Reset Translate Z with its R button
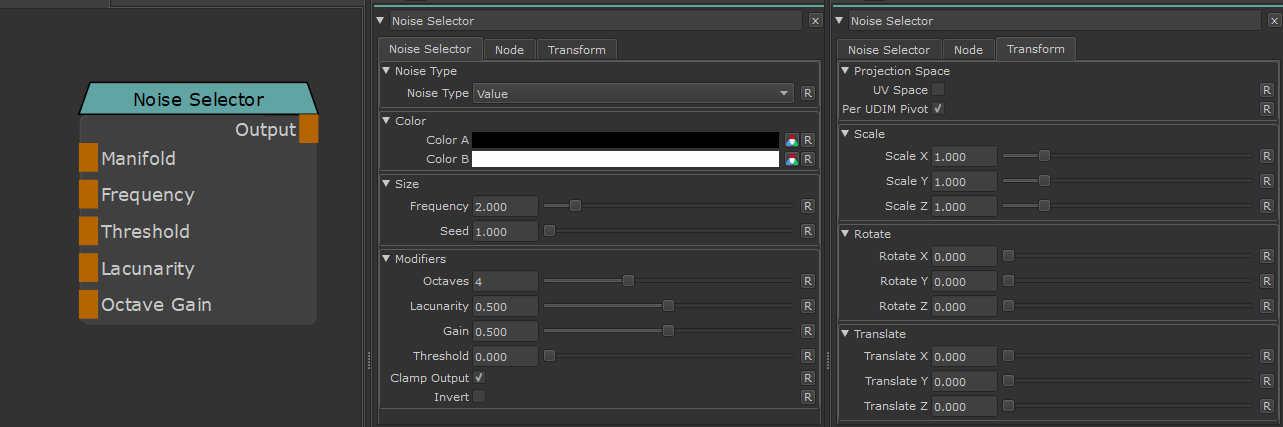 pos(1266,406)
